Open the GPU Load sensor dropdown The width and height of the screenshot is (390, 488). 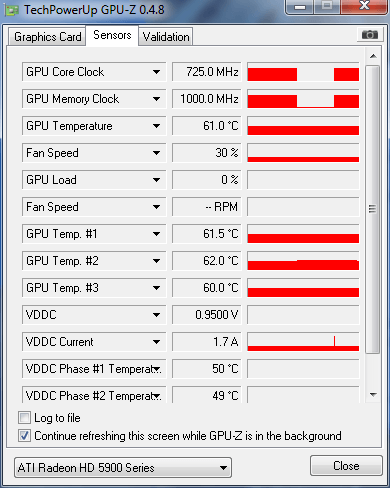tap(156, 180)
